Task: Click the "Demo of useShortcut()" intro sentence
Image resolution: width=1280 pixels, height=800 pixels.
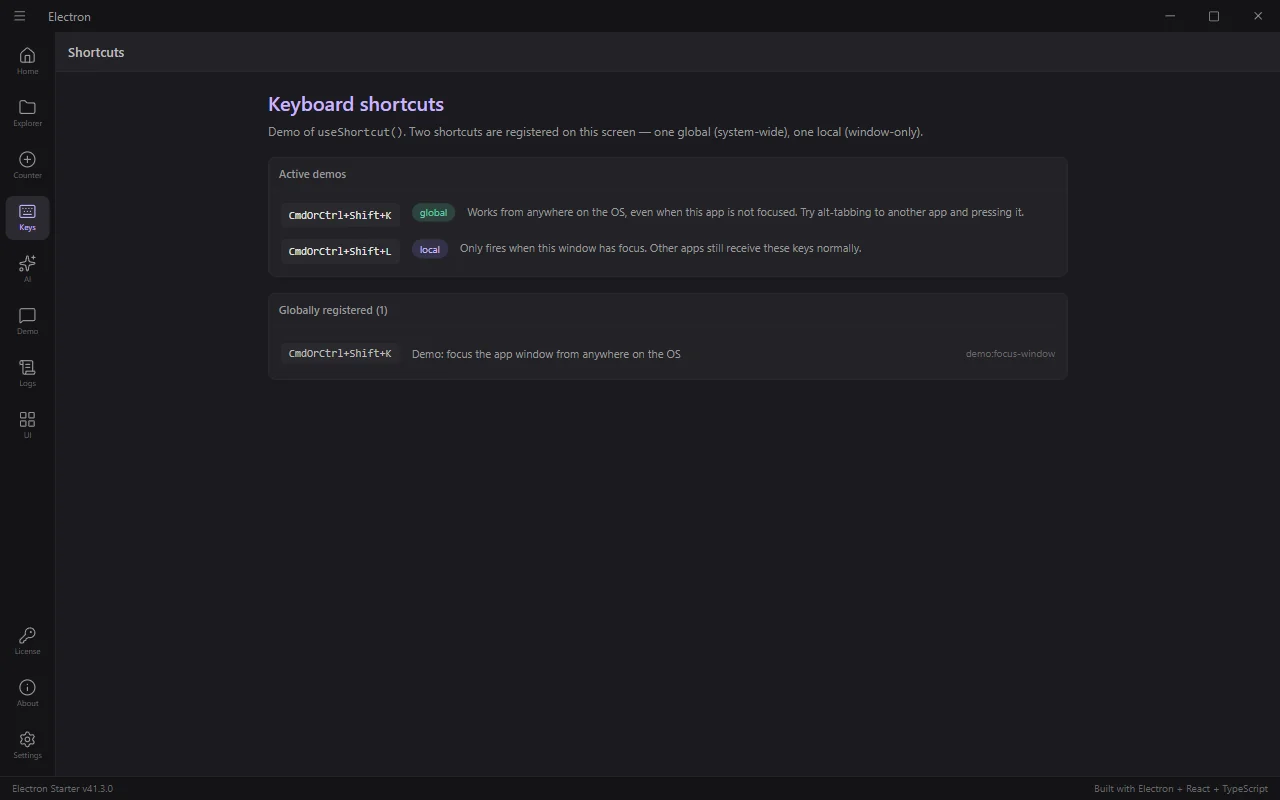Action: click(x=595, y=132)
